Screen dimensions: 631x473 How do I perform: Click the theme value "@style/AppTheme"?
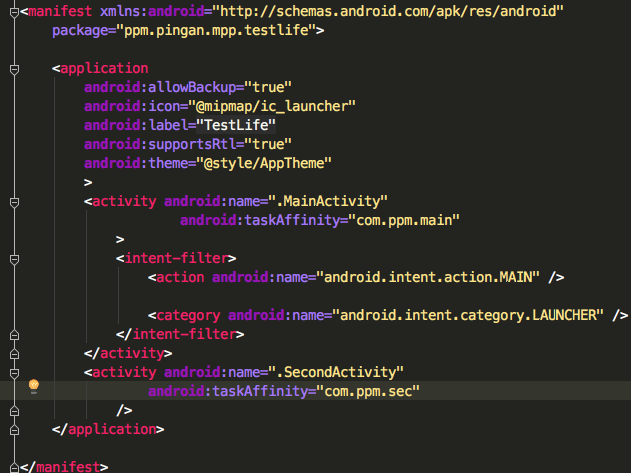coord(264,163)
